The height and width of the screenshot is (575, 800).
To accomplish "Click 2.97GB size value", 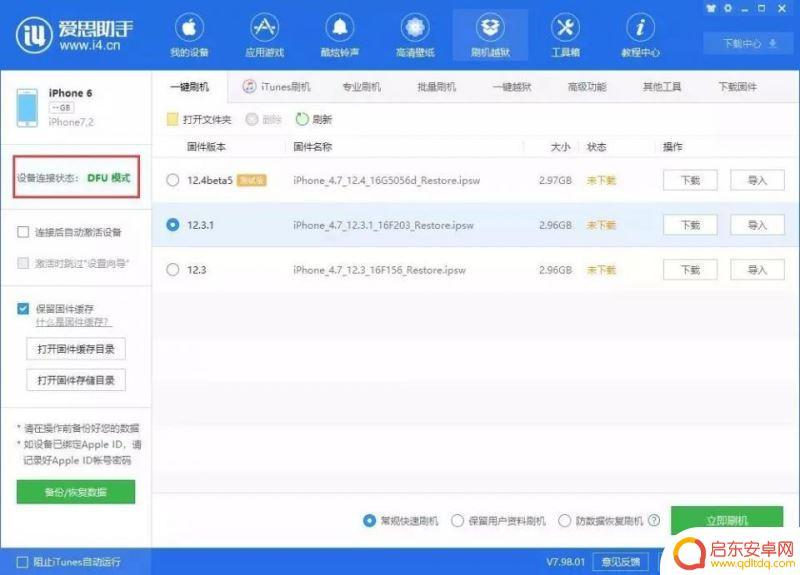I will coord(555,180).
